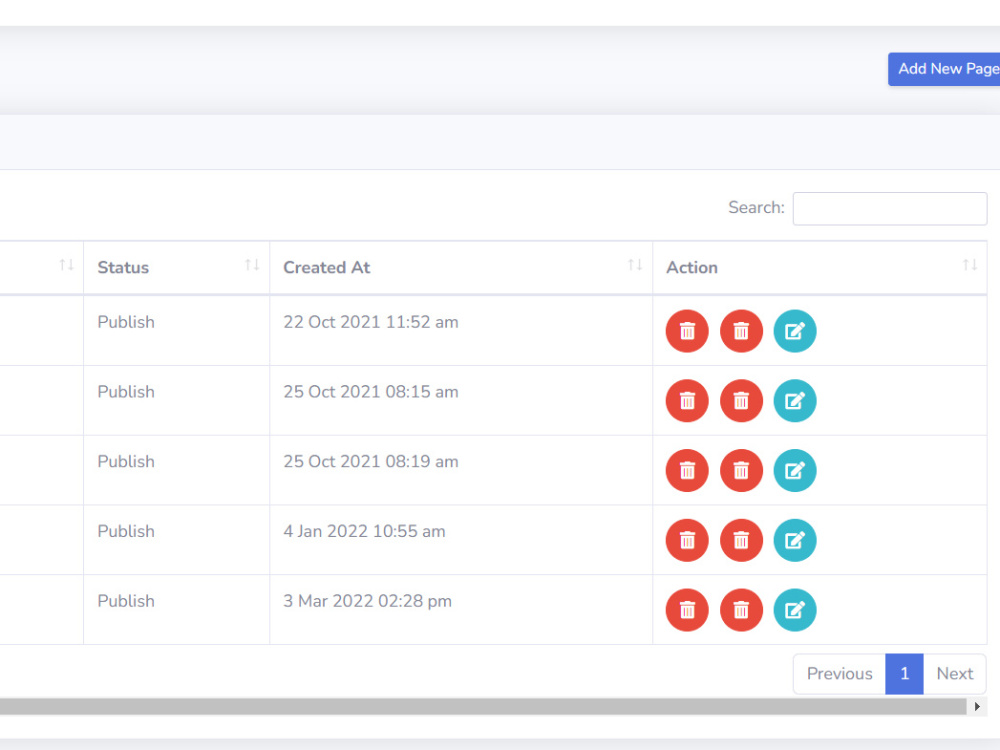Click Publish status in 08:19 am row

(126, 461)
